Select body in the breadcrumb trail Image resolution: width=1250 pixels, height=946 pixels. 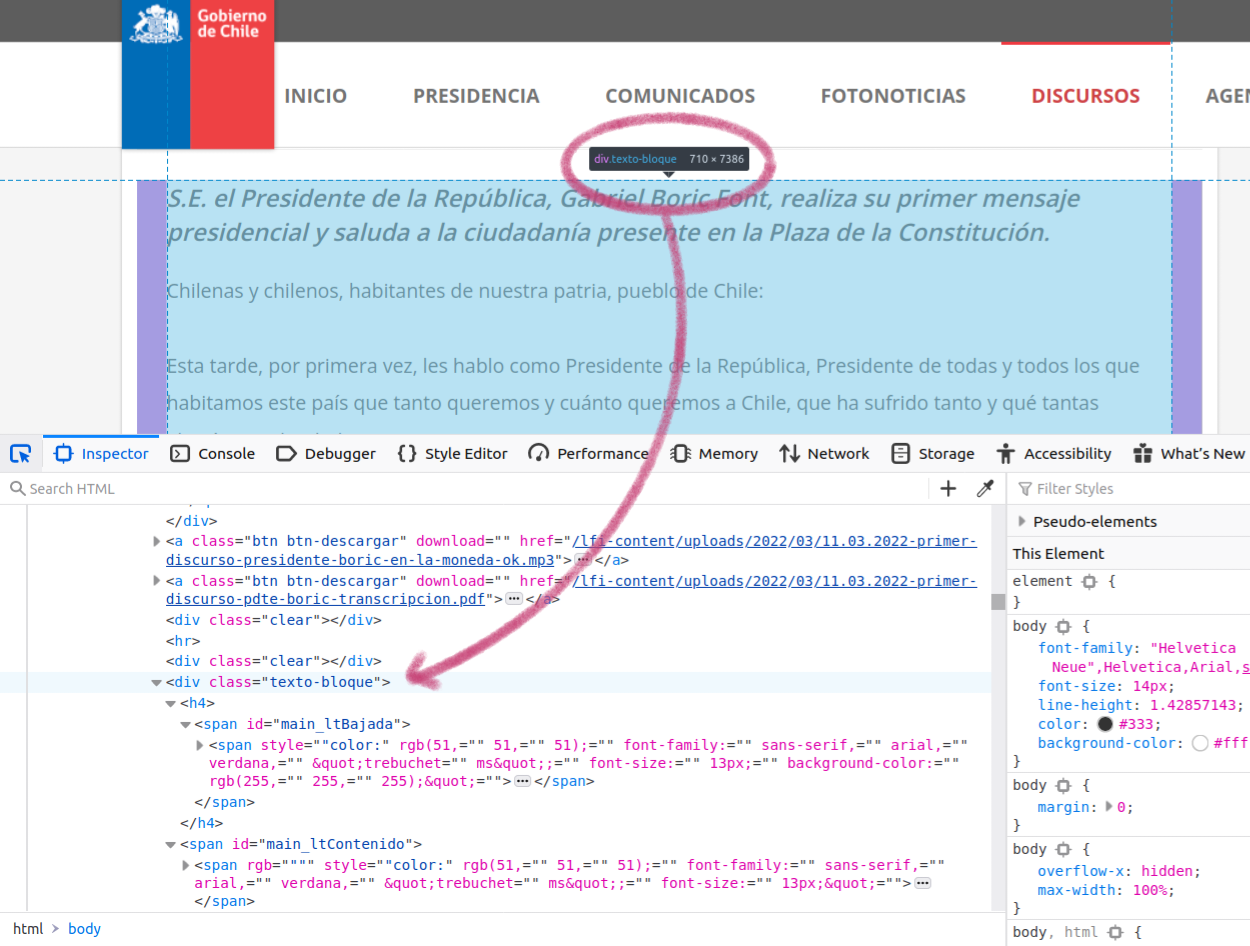(x=84, y=929)
